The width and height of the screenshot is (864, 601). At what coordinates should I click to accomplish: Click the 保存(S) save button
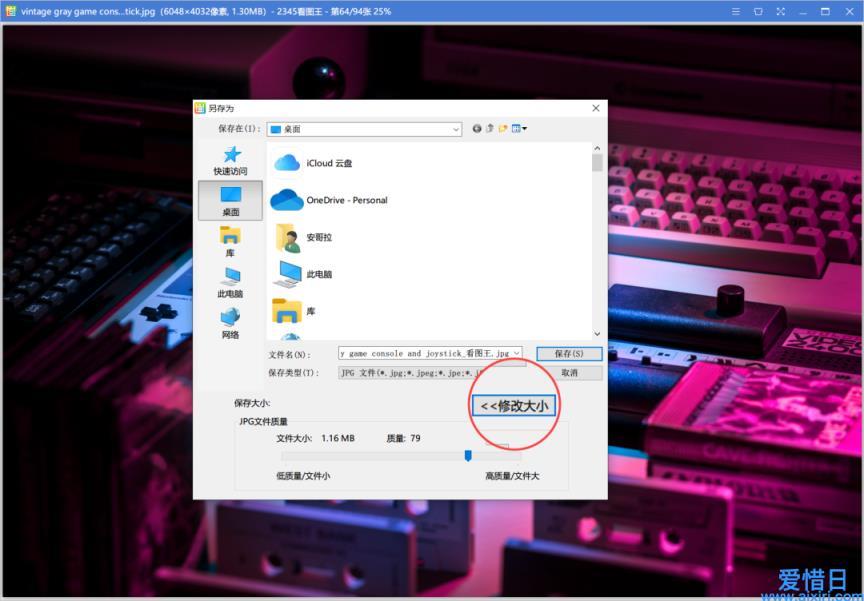(569, 354)
